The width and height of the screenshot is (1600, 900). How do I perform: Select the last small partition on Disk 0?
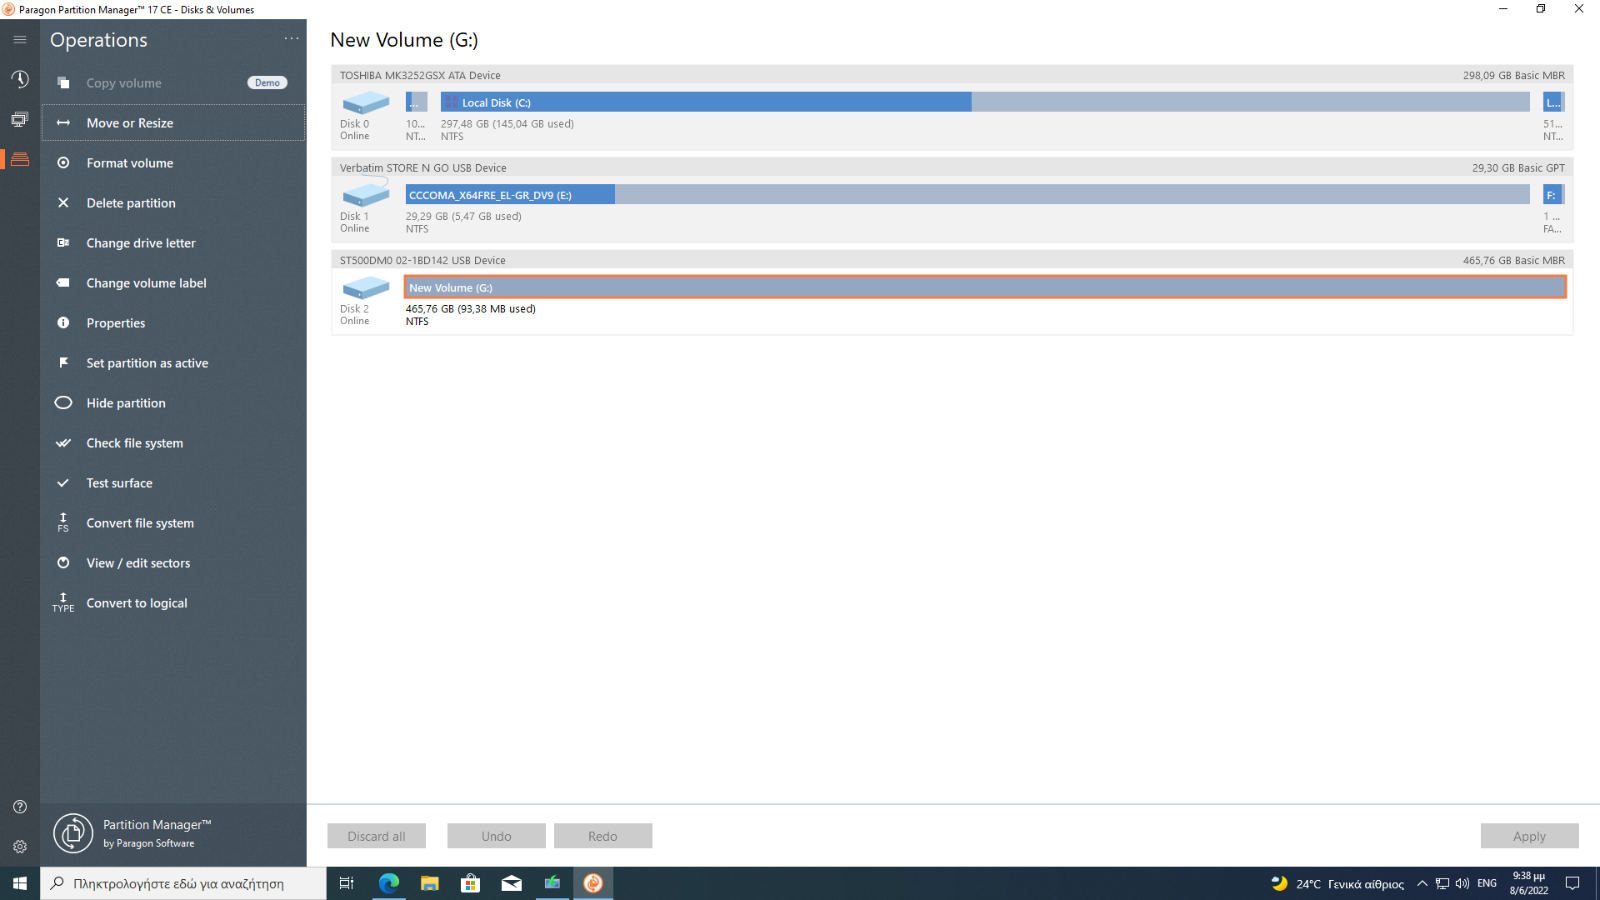(1553, 102)
